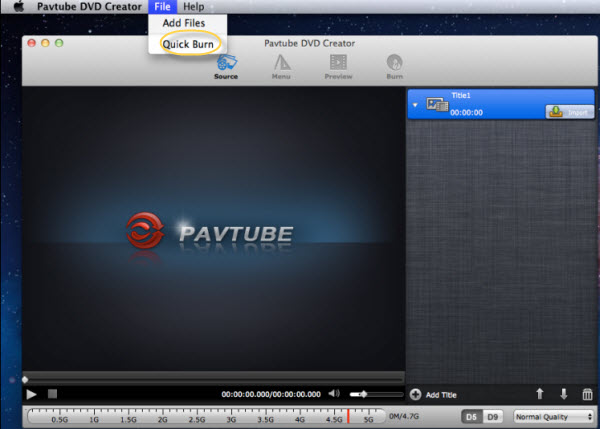
Task: Click the red capacity limit marker
Action: click(x=348, y=416)
